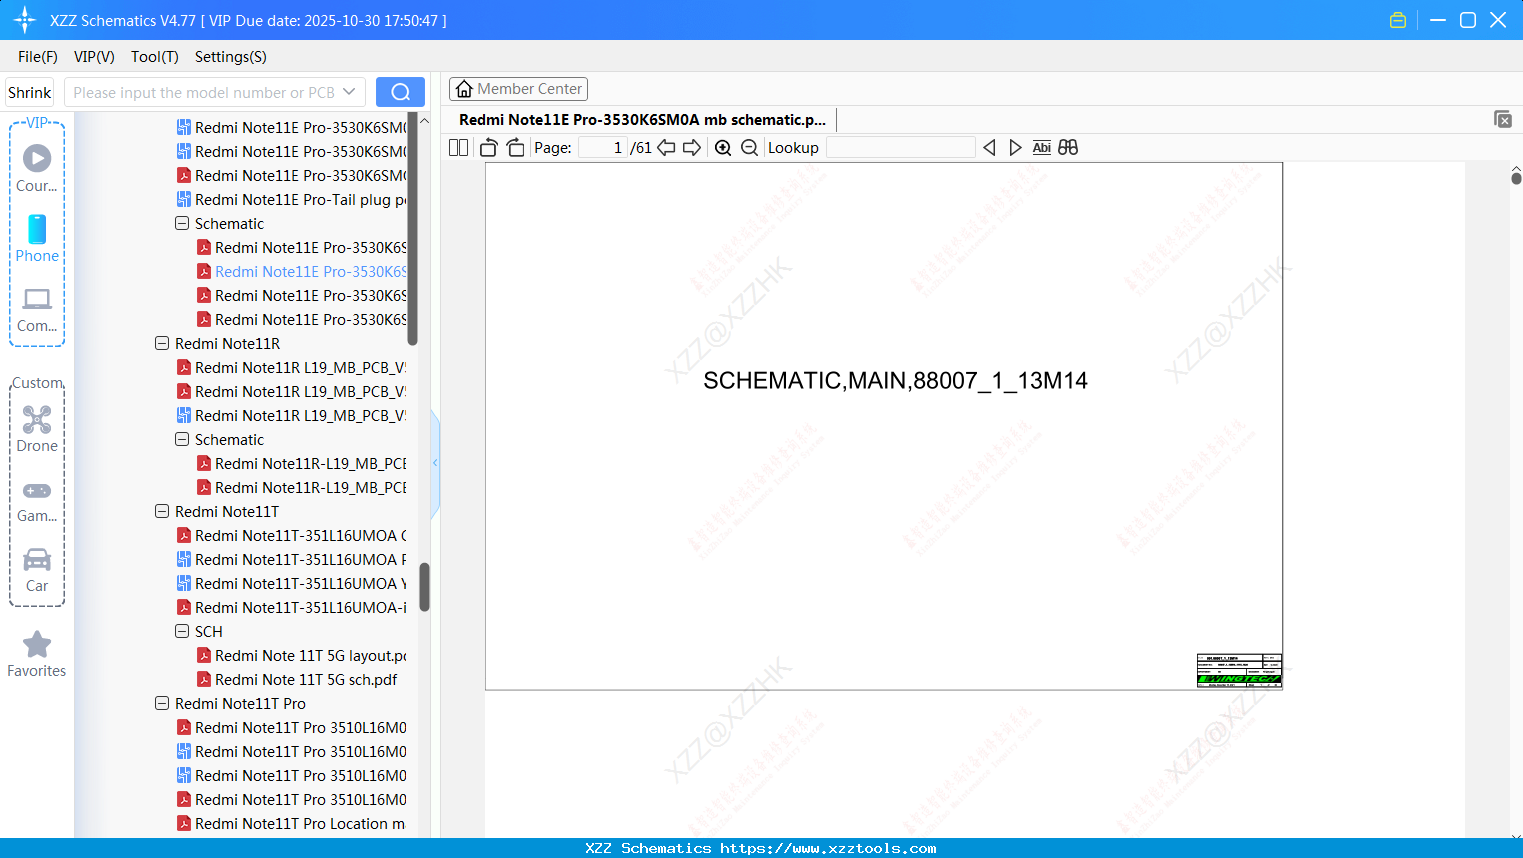Open the Phone repair section in sidebar
Screen dimensions: 1523x858
click(37, 240)
